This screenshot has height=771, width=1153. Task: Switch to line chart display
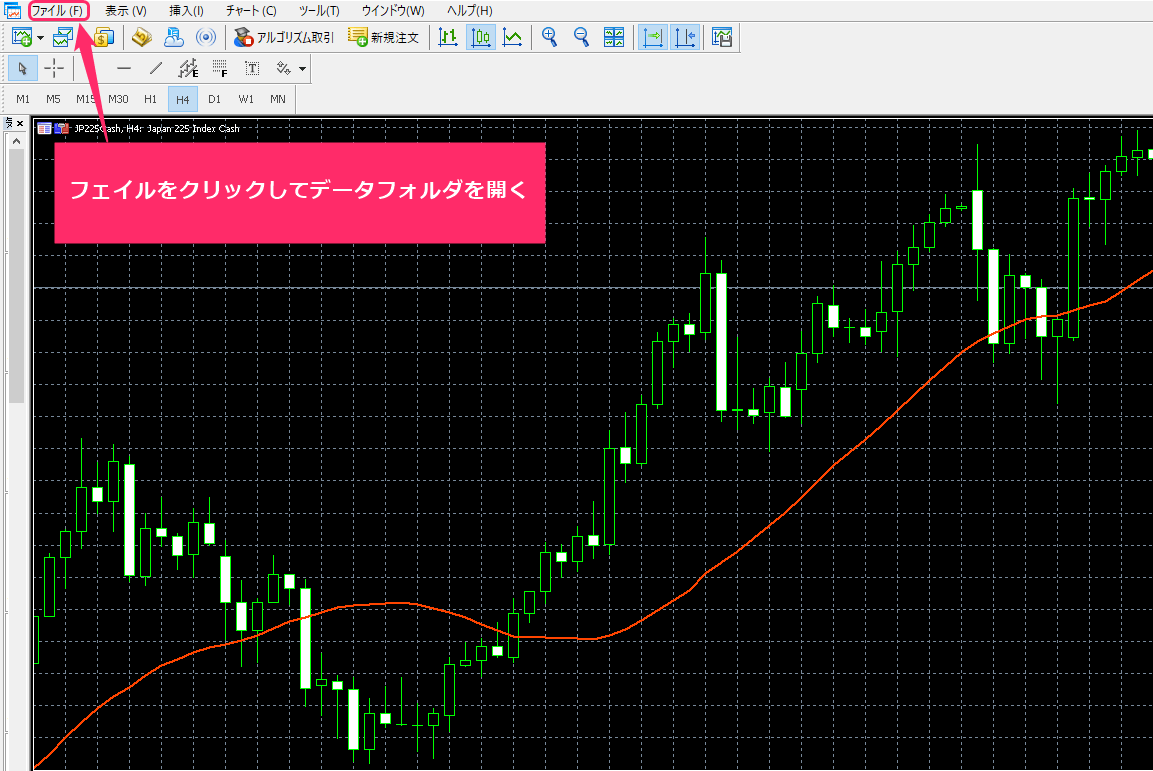coord(512,38)
